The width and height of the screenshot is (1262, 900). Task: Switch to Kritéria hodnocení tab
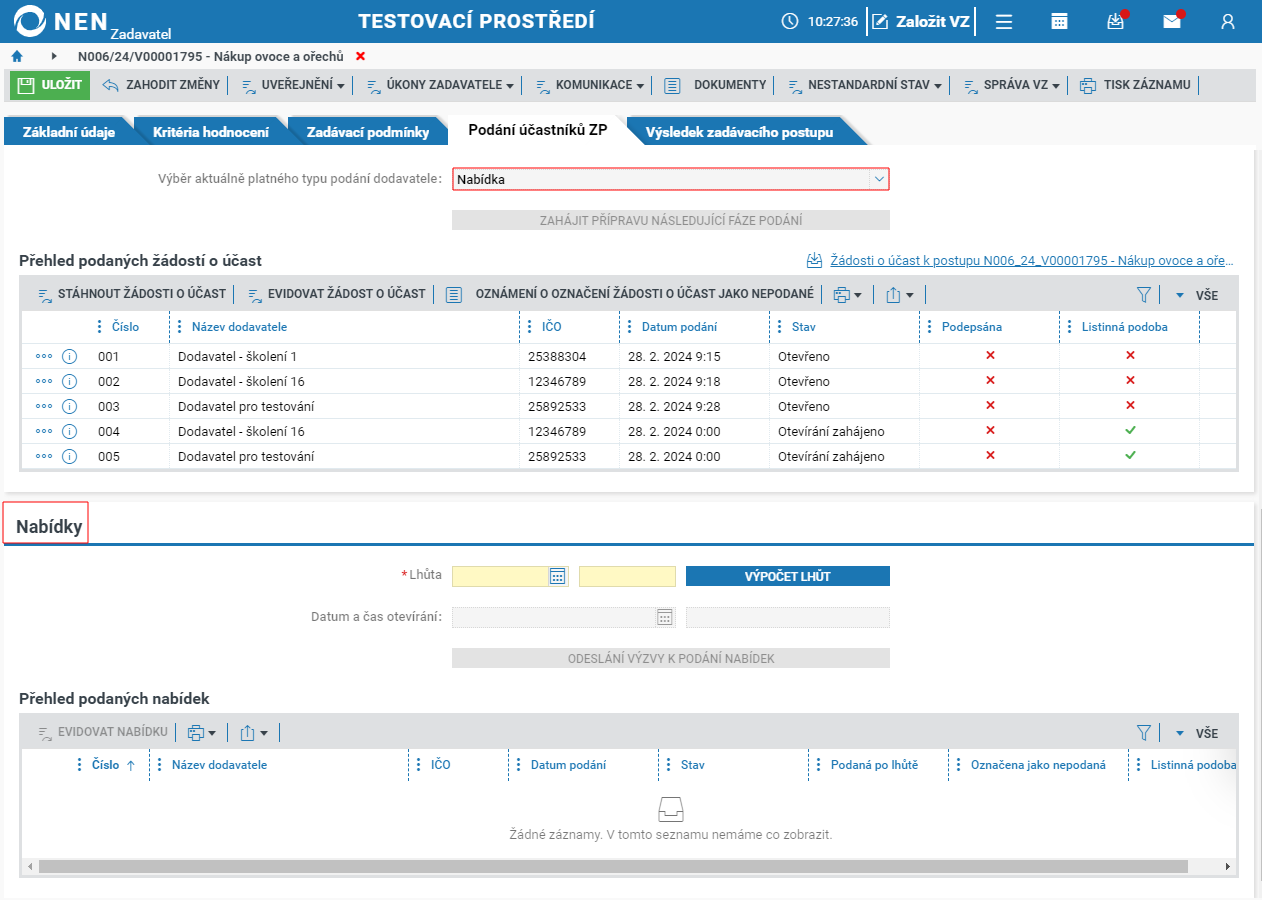tap(210, 132)
